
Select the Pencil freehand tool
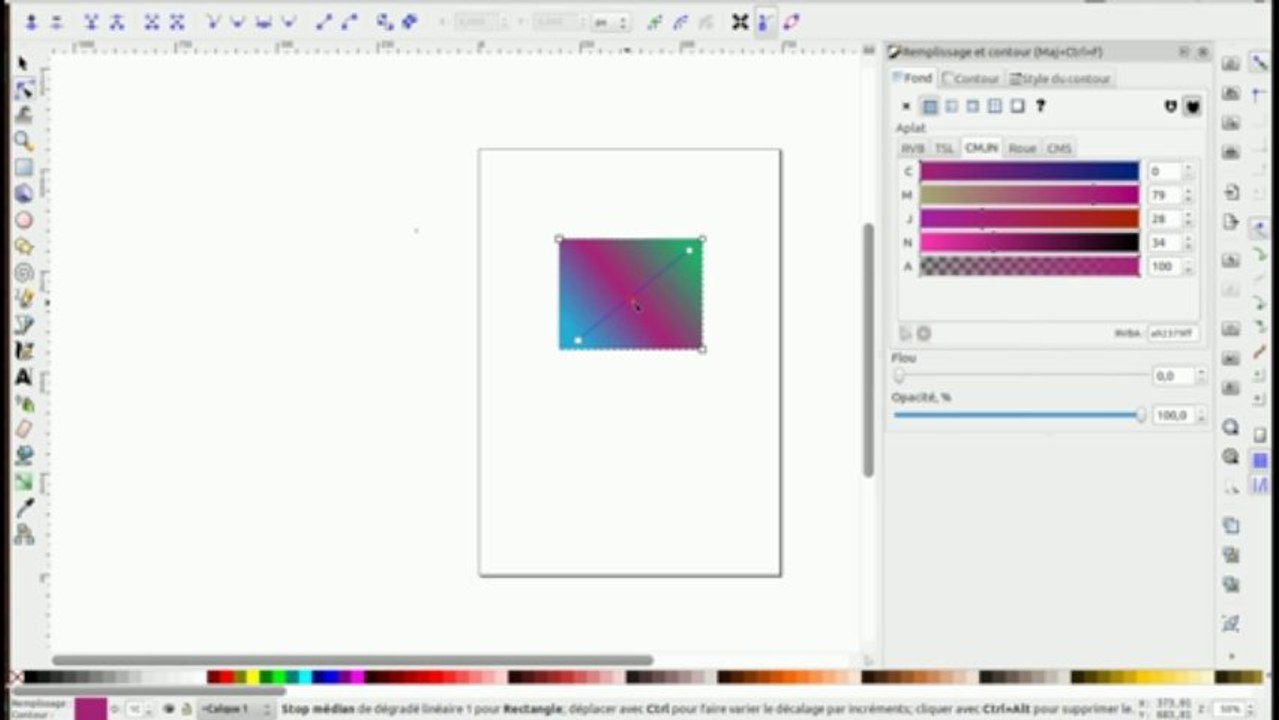(x=24, y=298)
